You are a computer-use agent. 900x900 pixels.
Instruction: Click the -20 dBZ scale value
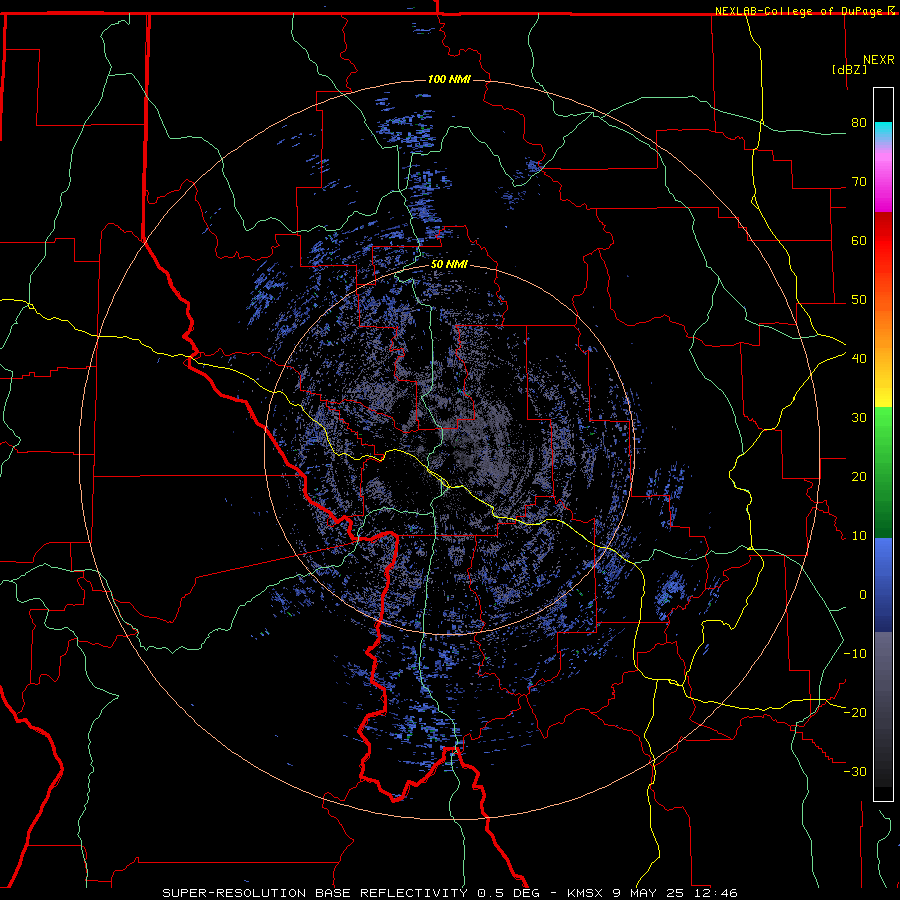[x=855, y=712]
